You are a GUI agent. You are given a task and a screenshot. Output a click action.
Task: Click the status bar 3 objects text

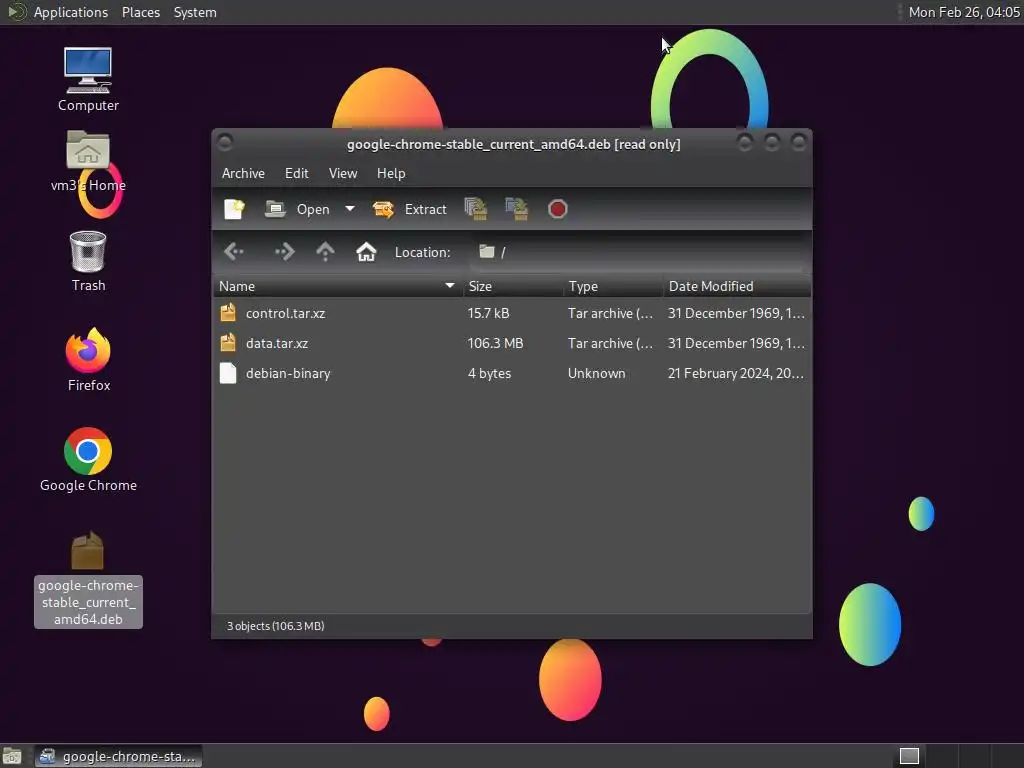tap(276, 626)
